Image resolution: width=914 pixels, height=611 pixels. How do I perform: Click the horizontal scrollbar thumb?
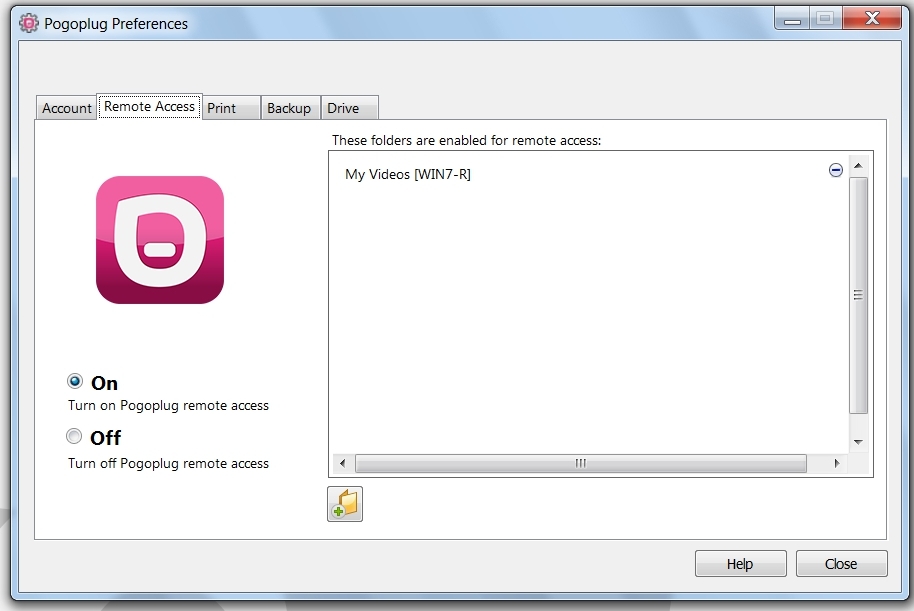(581, 463)
